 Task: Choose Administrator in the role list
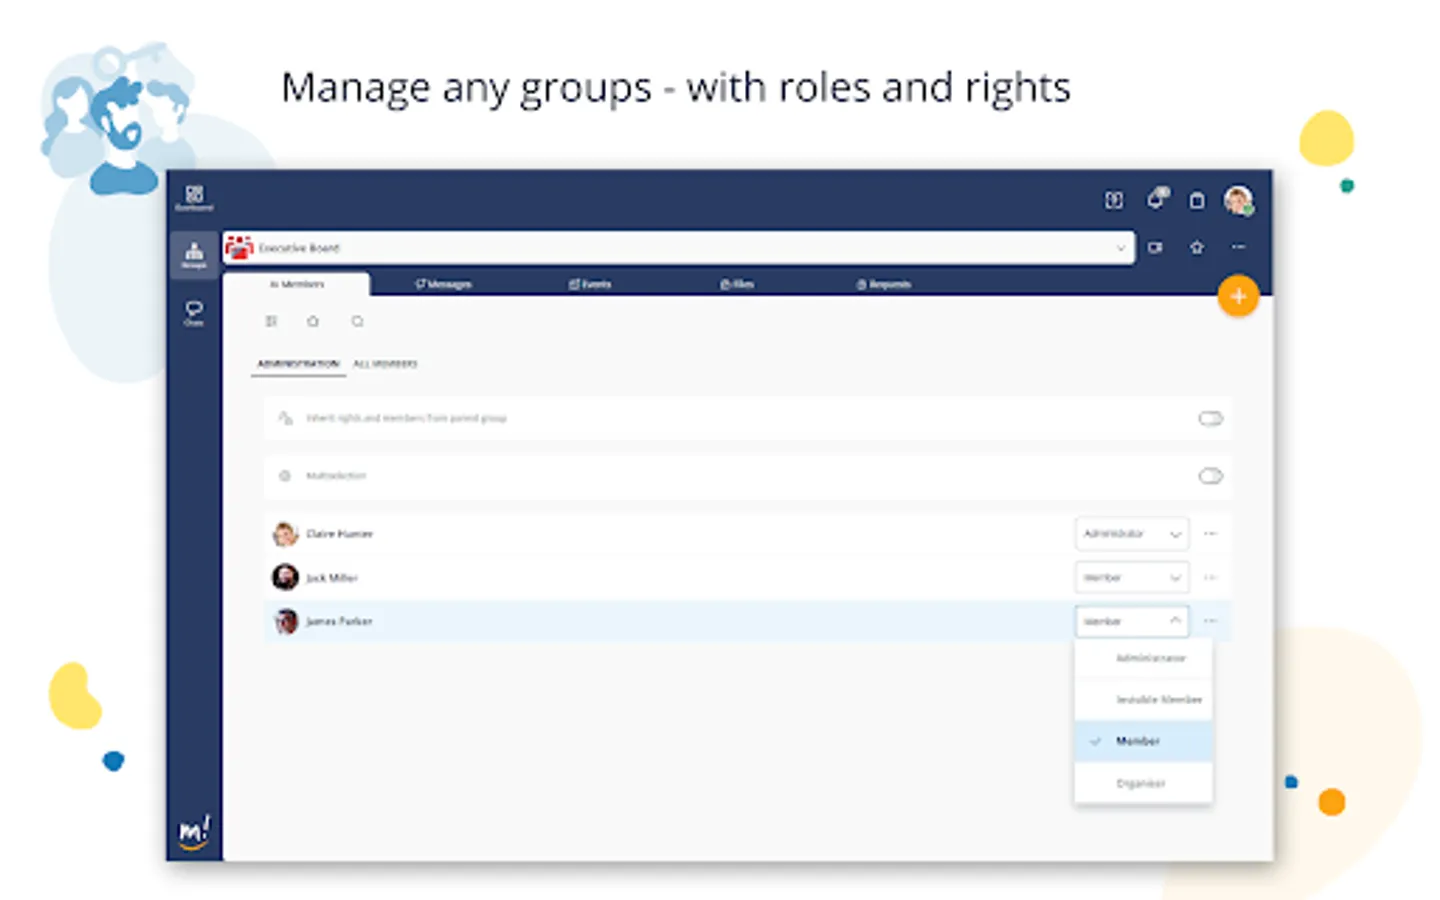pyautogui.click(x=1144, y=658)
